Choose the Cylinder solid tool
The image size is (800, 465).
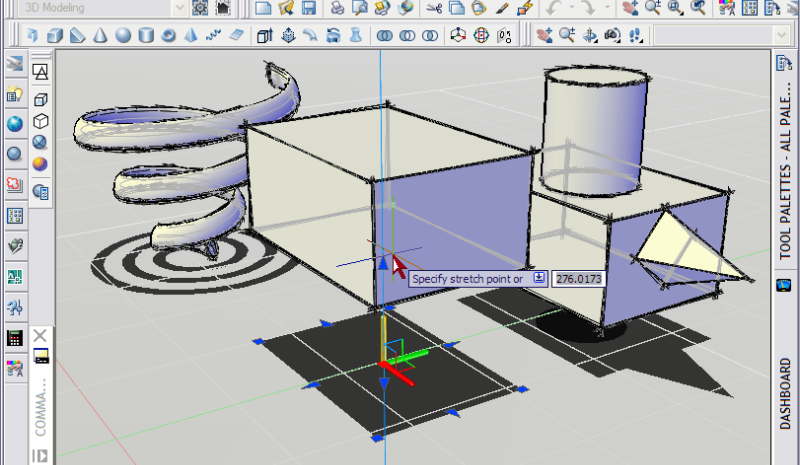tap(146, 36)
